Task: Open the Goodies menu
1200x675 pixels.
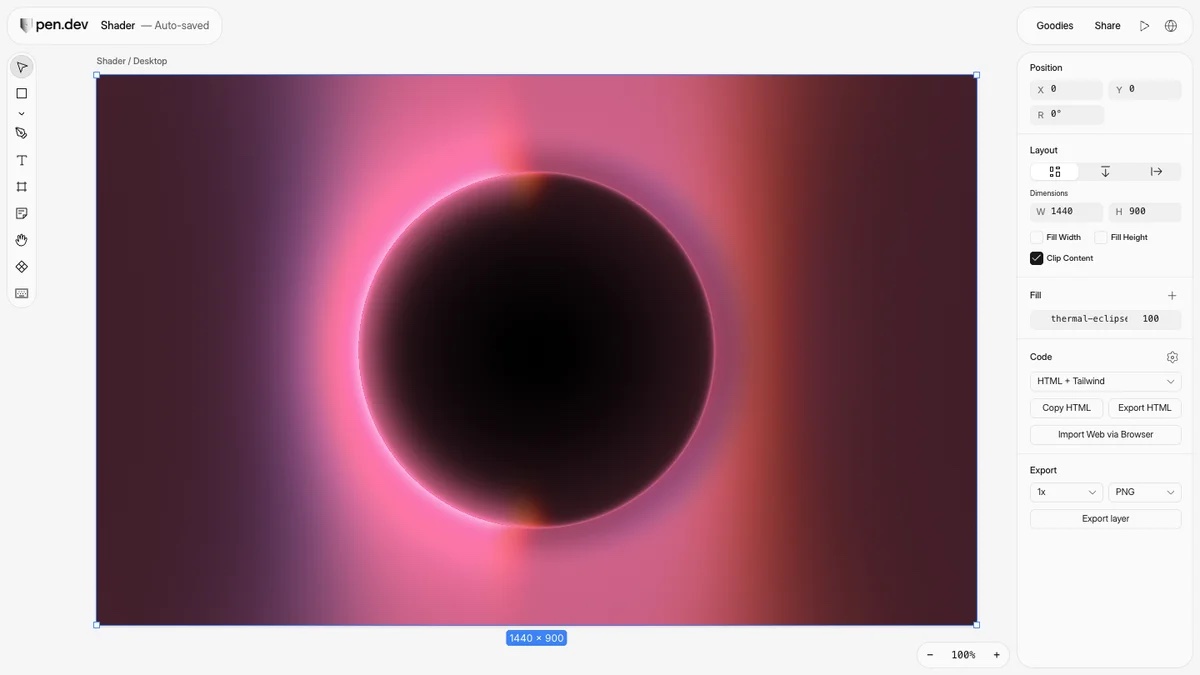Action: pyautogui.click(x=1054, y=26)
